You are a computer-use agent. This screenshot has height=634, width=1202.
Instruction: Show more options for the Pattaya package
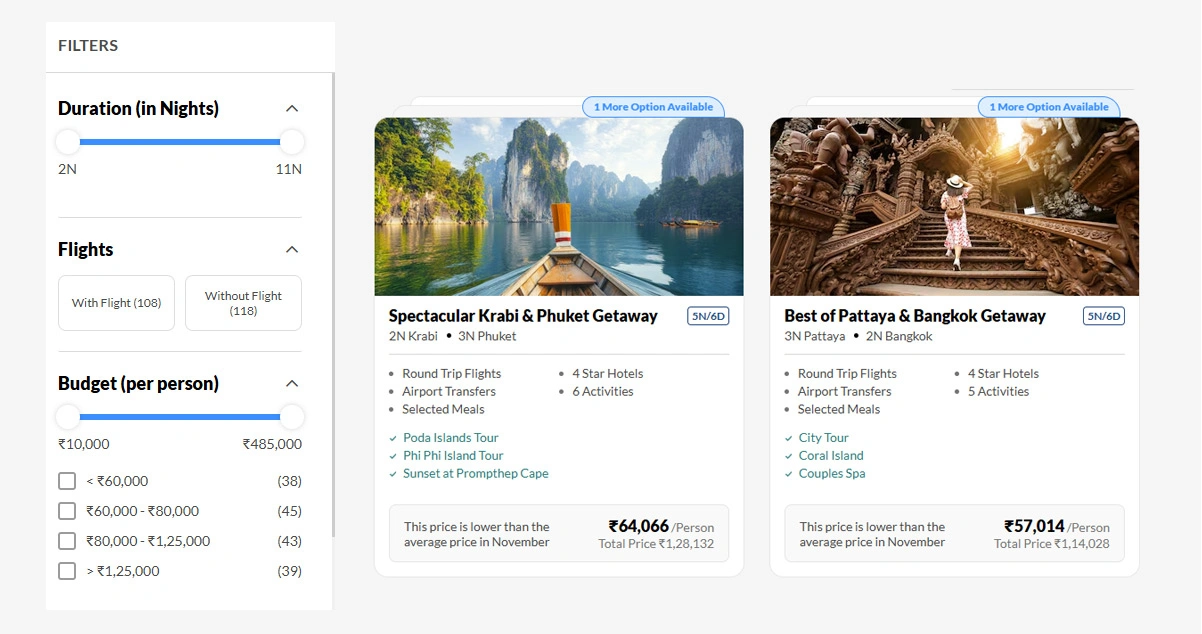tap(1049, 107)
